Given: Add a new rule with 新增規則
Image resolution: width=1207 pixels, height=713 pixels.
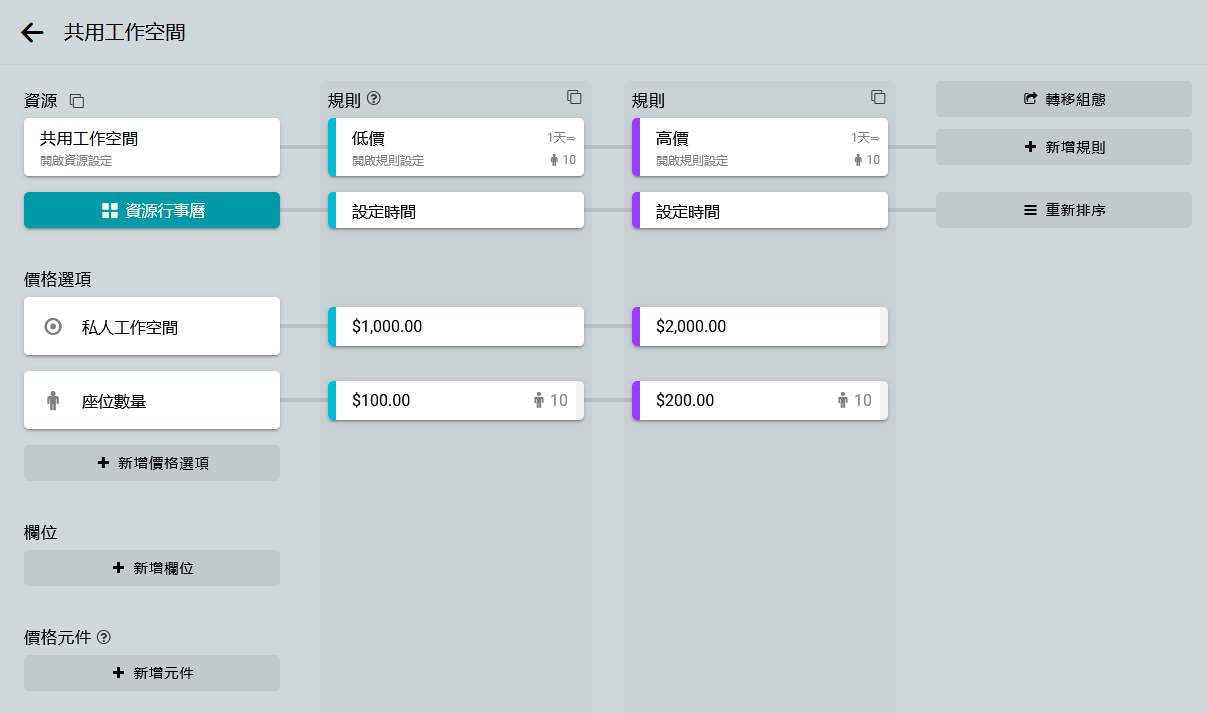Looking at the screenshot, I should (x=1063, y=147).
